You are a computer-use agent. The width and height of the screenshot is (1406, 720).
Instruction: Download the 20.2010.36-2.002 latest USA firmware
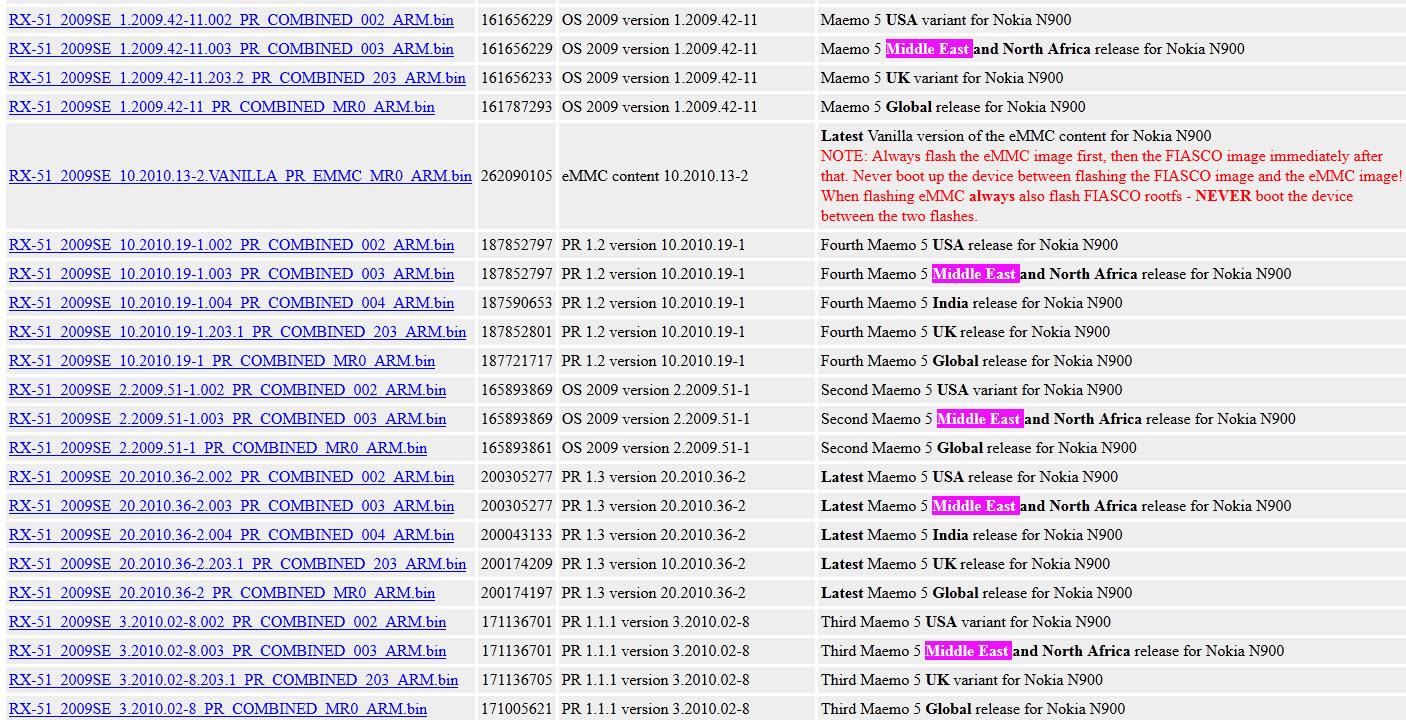point(231,477)
